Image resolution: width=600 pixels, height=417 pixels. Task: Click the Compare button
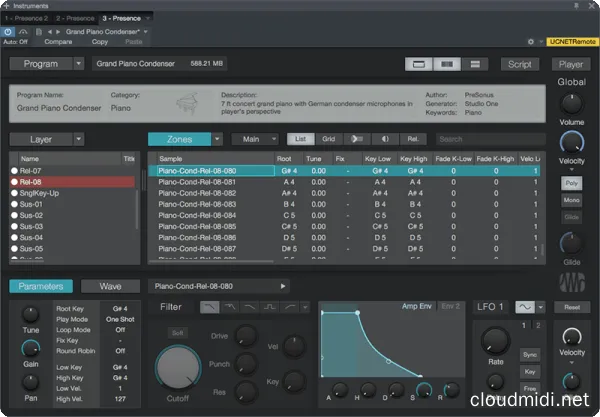click(x=58, y=42)
